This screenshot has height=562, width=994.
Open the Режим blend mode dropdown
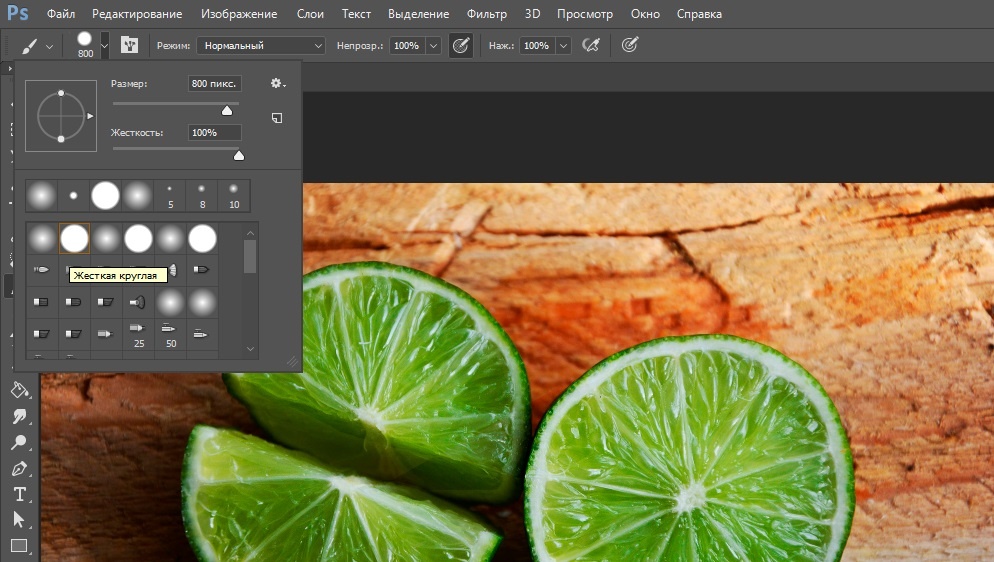(261, 46)
